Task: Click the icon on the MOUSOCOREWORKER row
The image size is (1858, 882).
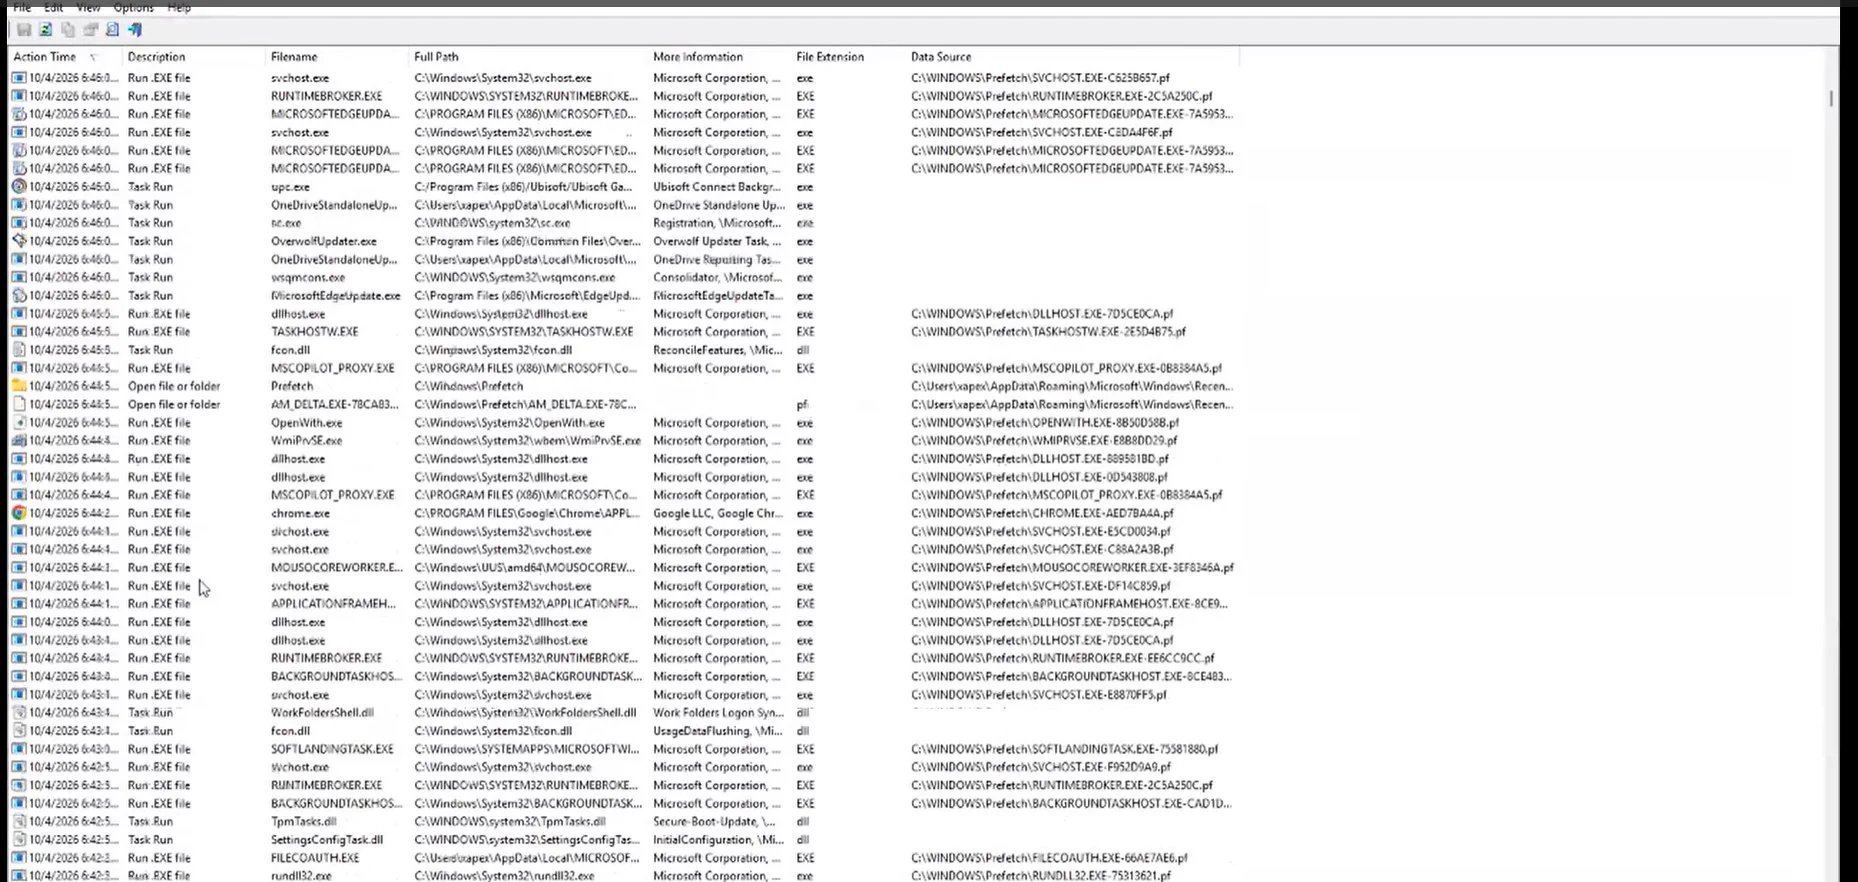Action: pyautogui.click(x=19, y=567)
